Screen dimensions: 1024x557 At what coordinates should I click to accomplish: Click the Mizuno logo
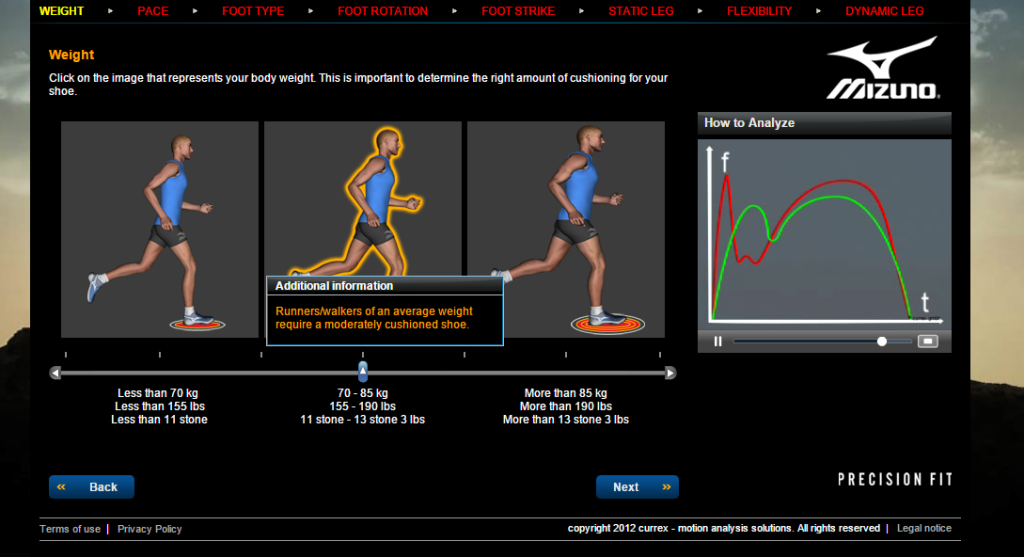pyautogui.click(x=882, y=70)
